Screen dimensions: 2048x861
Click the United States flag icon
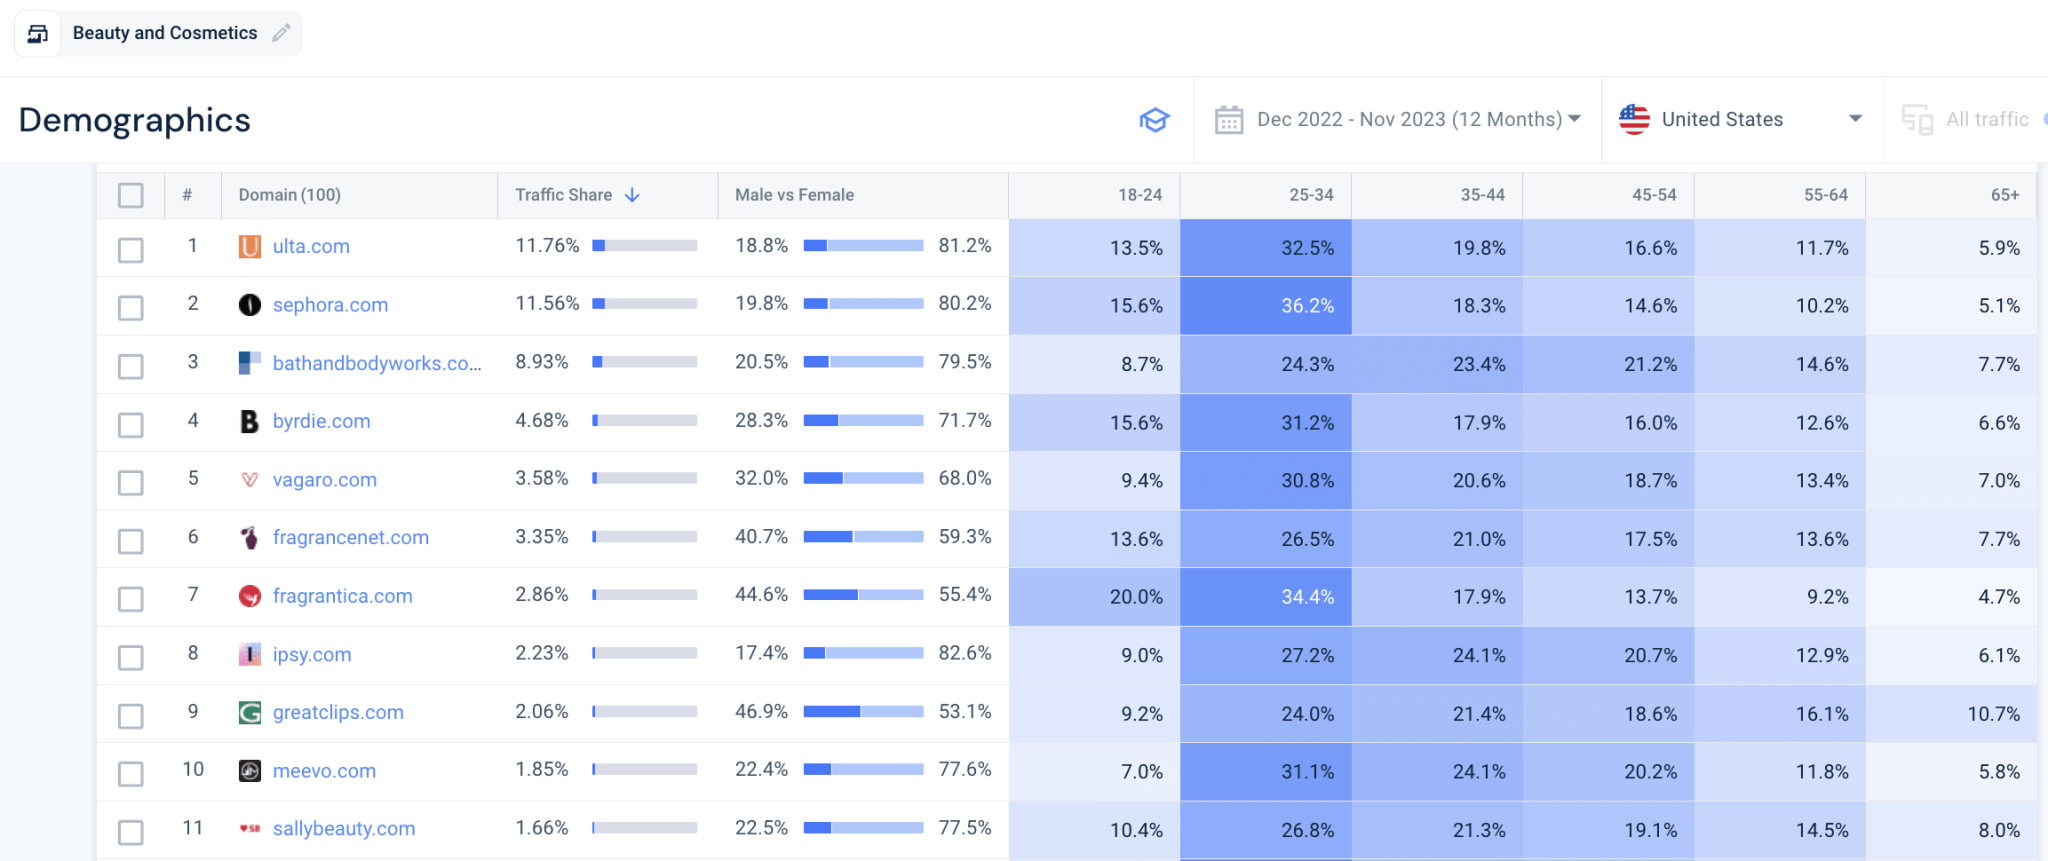(1632, 119)
